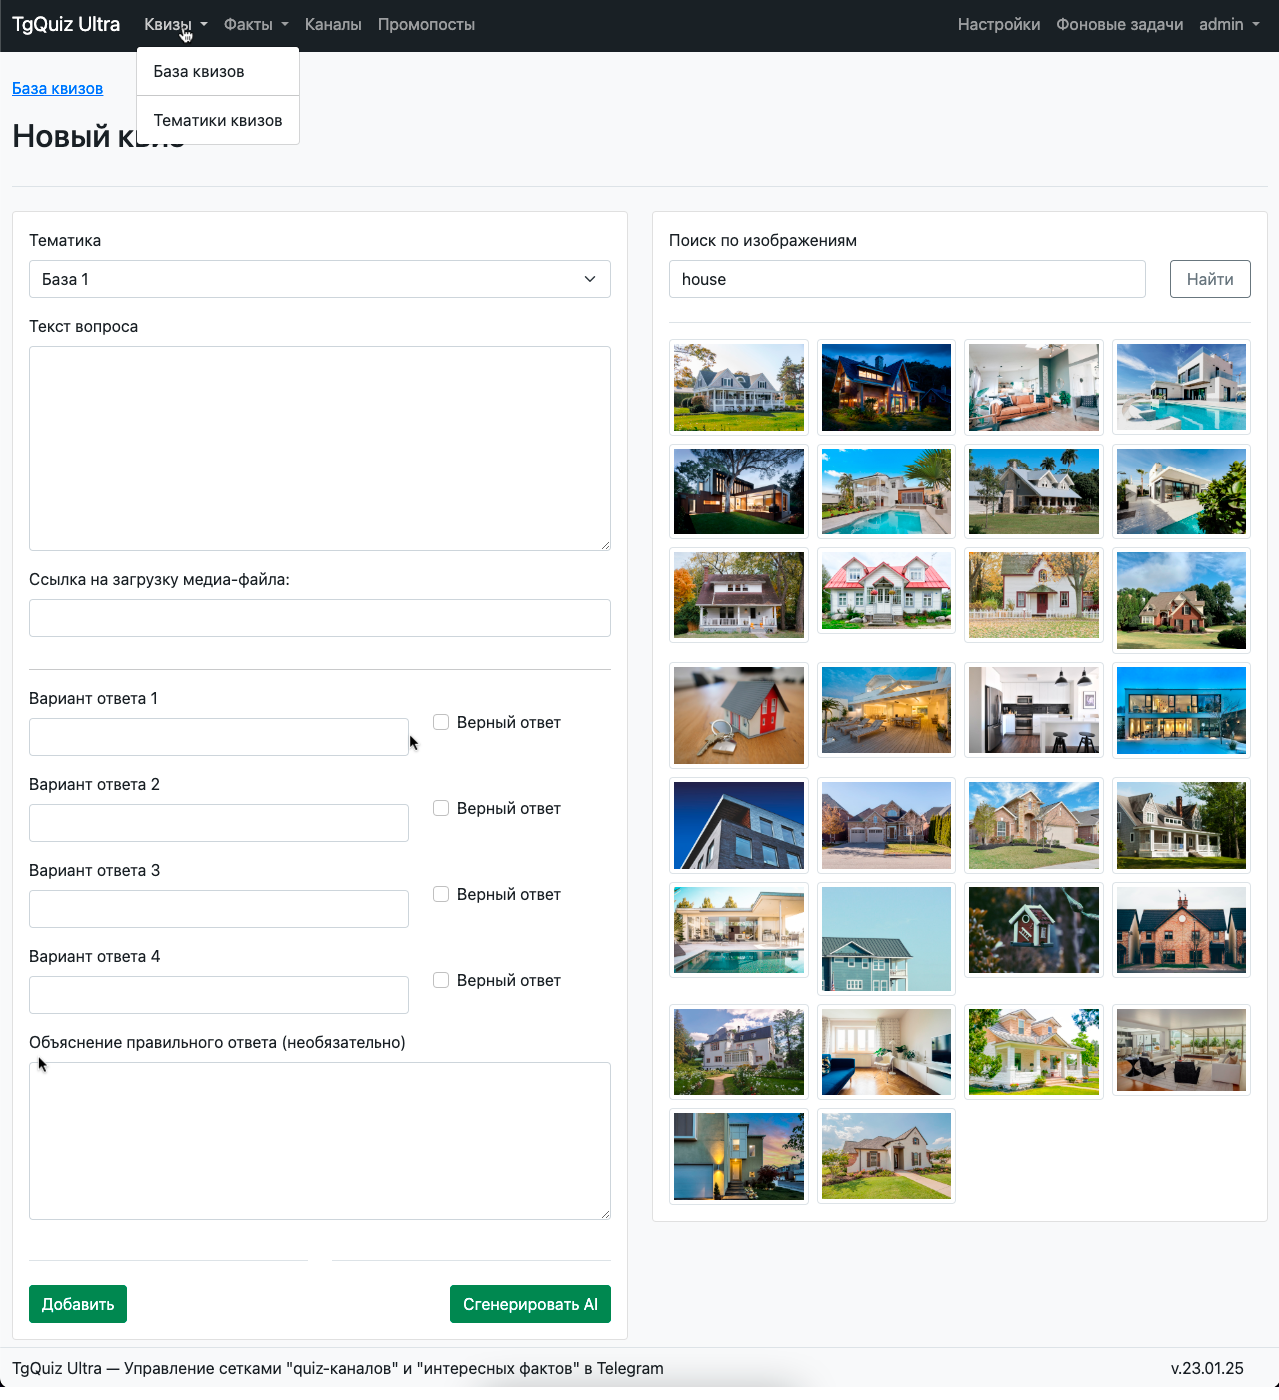Screen dimensions: 1279x1400
Task: Select the autumn house with white porch thumbnail
Action: [x=739, y=595]
